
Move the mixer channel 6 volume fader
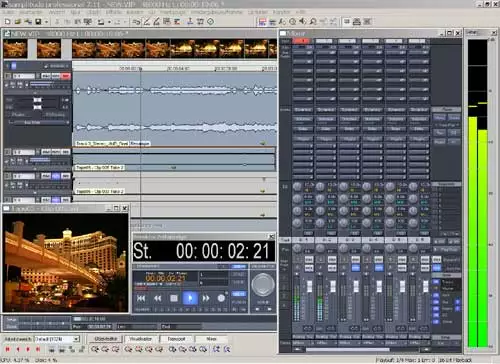(426, 286)
